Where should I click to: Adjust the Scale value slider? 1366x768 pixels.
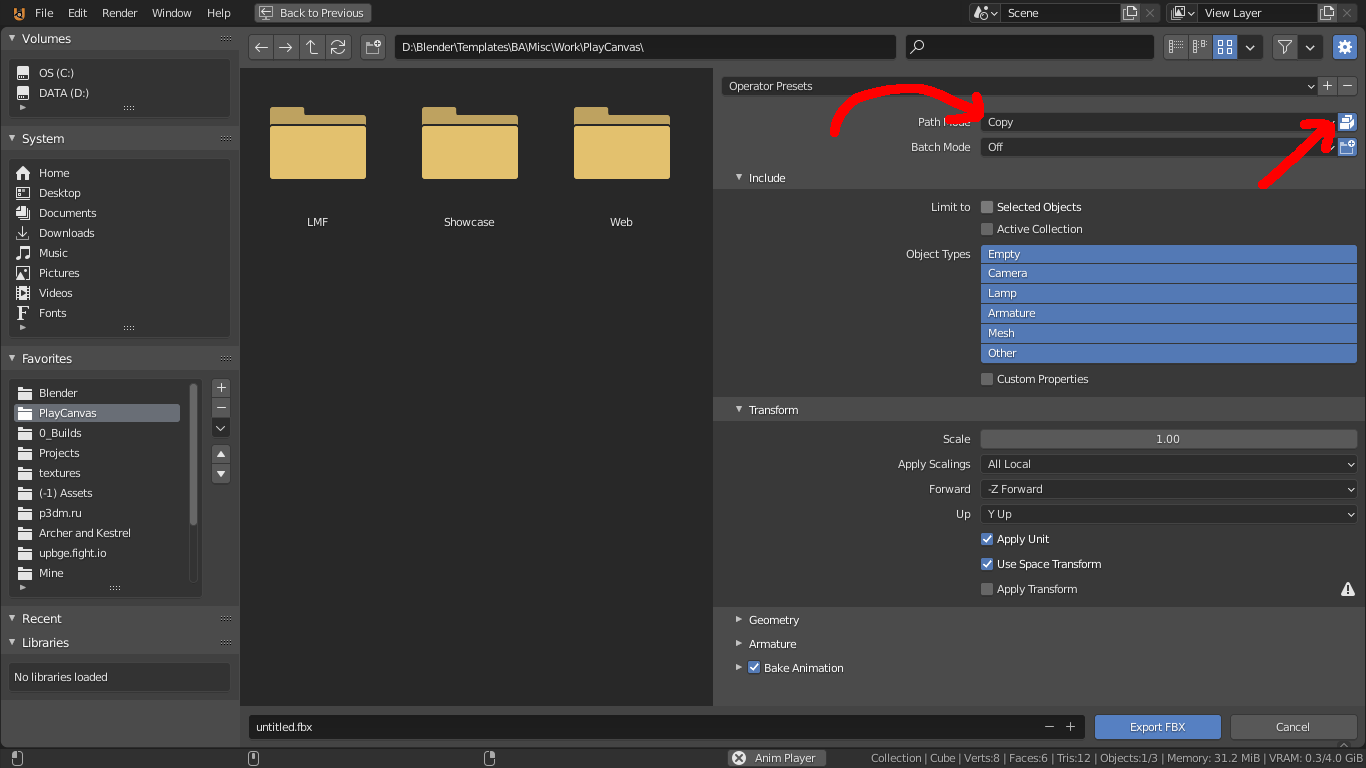(x=1168, y=438)
